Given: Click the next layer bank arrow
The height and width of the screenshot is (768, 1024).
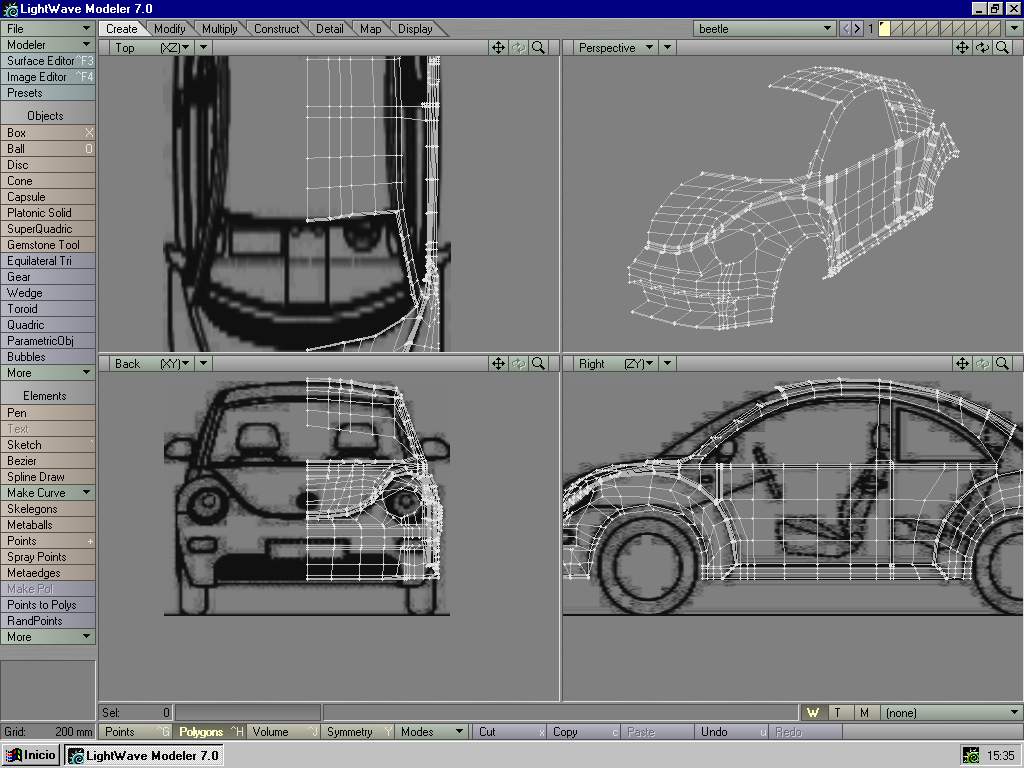Looking at the screenshot, I should (x=857, y=29).
